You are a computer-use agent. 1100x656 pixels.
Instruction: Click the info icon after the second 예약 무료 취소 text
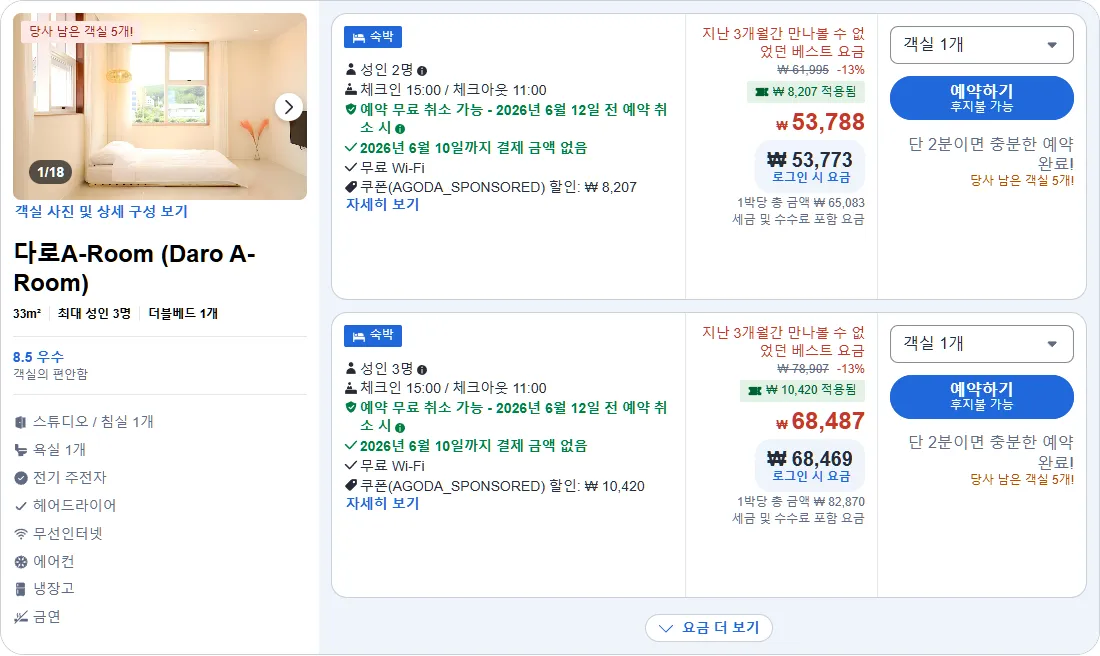400,428
